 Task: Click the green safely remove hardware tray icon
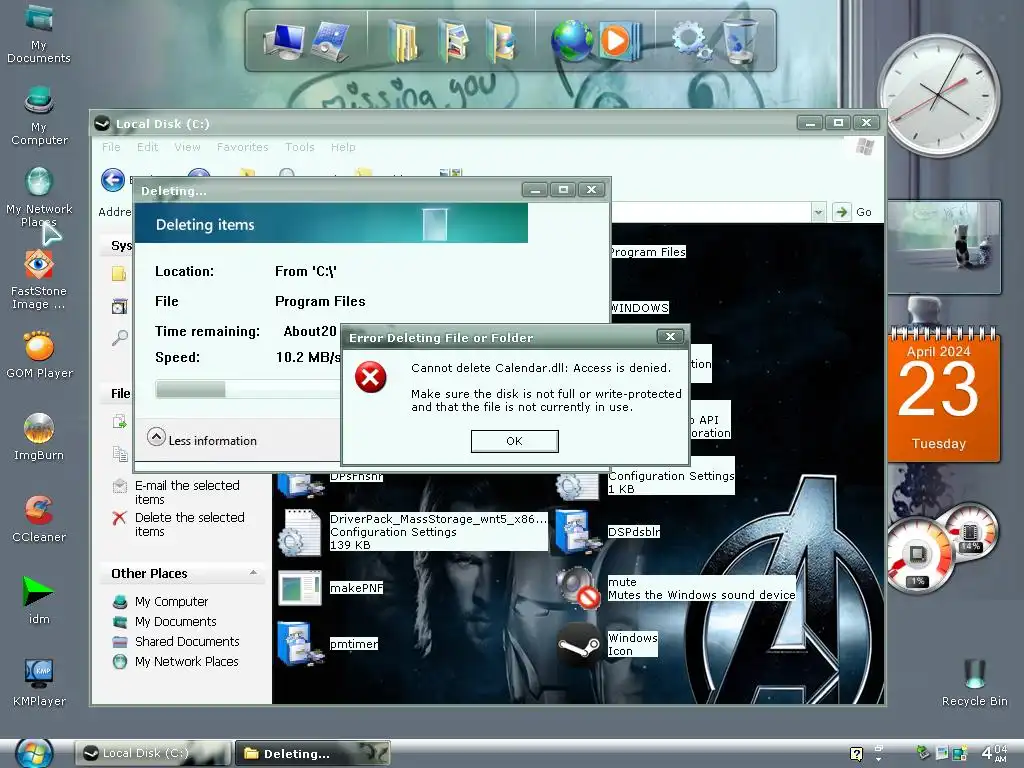[x=923, y=752]
